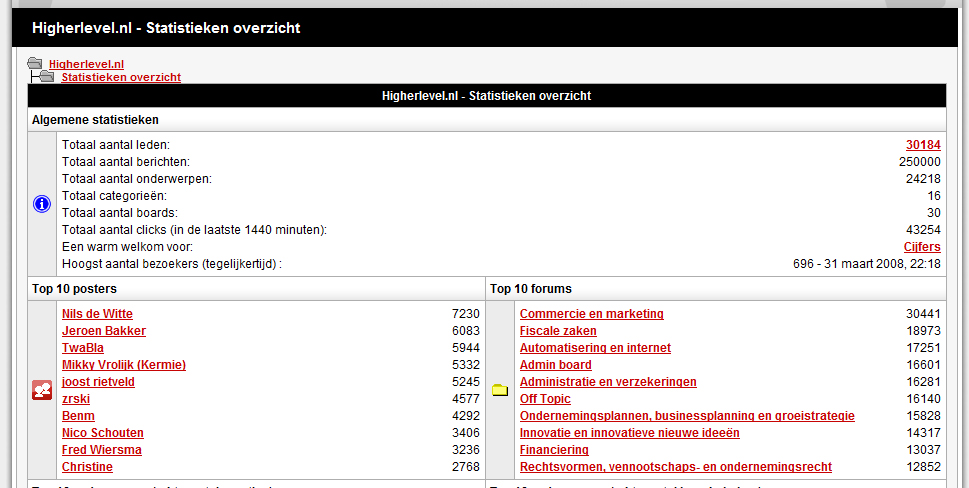Image resolution: width=969 pixels, height=488 pixels.
Task: Open Benm's profile link
Action: coord(78,416)
